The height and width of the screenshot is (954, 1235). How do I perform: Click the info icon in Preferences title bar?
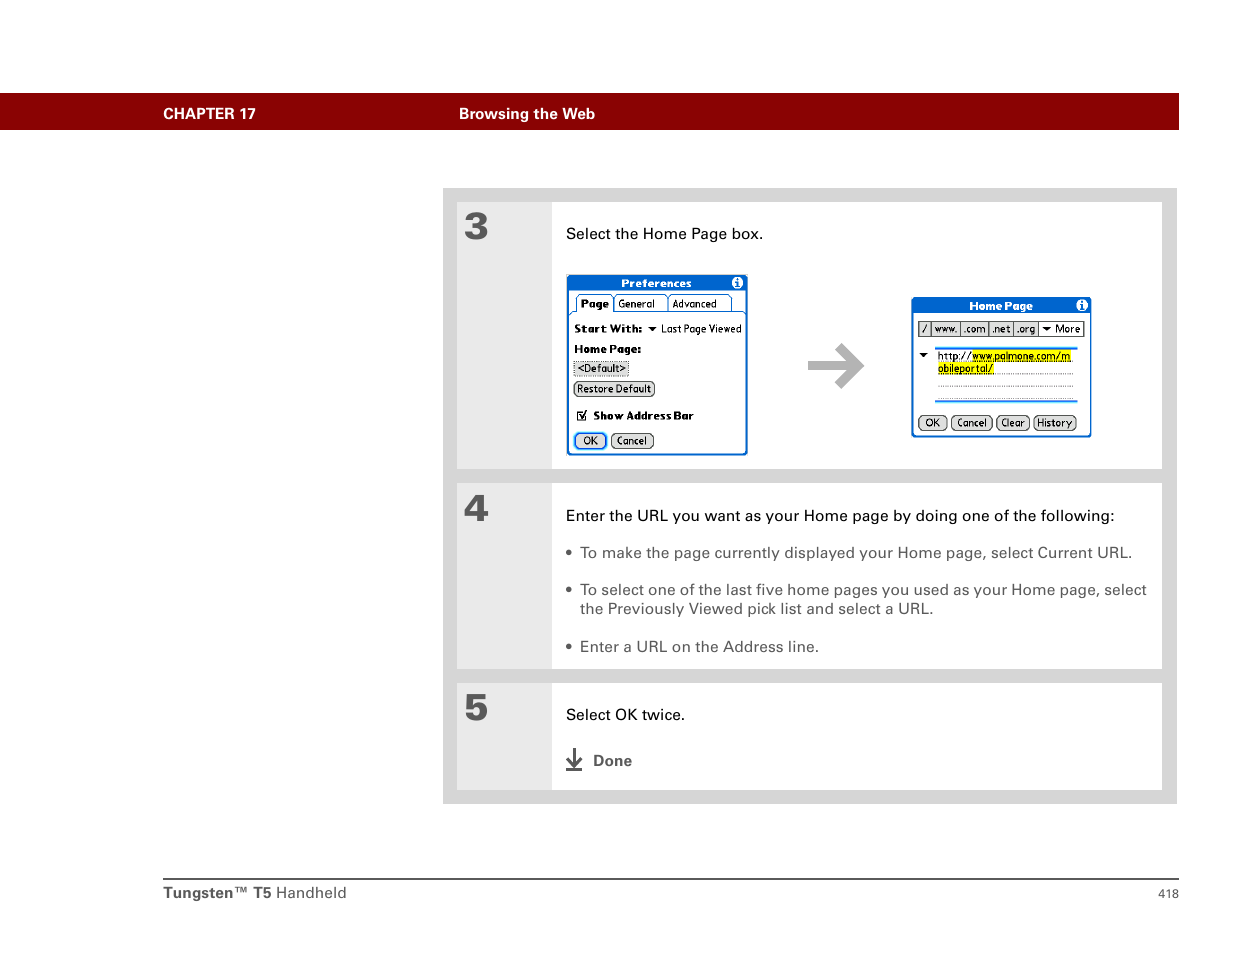tap(737, 283)
